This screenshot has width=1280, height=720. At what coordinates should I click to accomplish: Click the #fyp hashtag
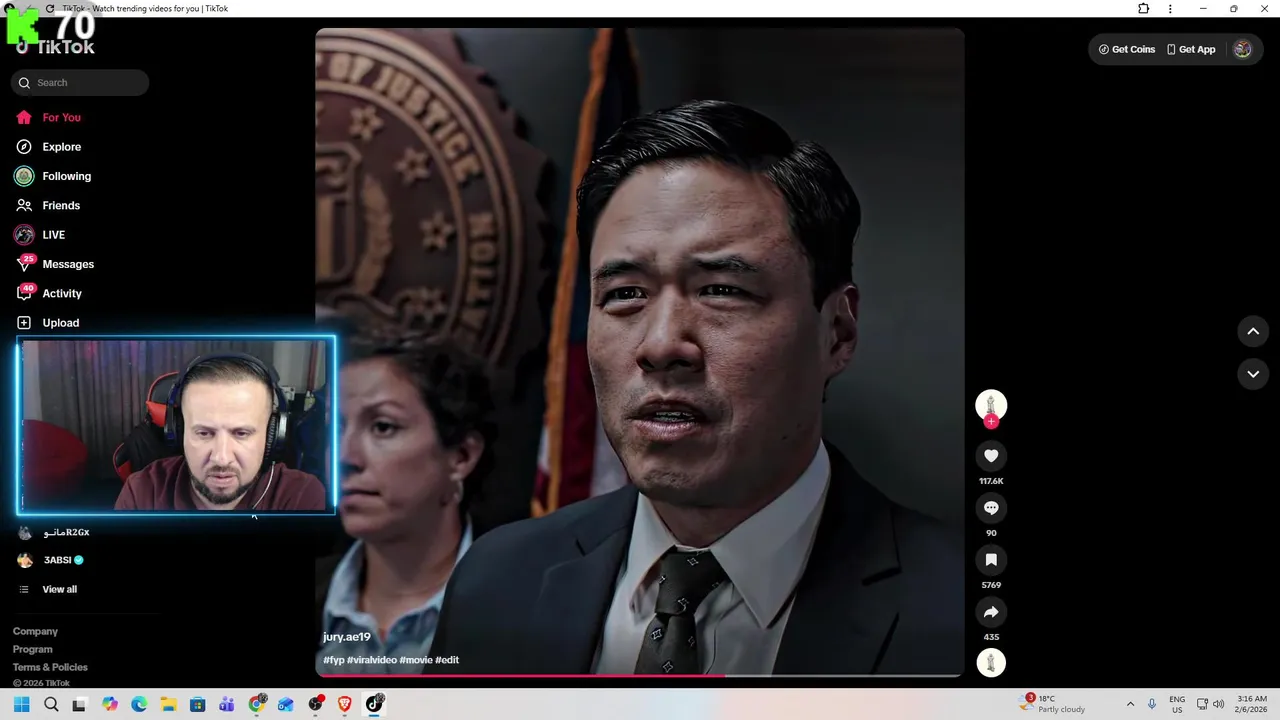(333, 660)
